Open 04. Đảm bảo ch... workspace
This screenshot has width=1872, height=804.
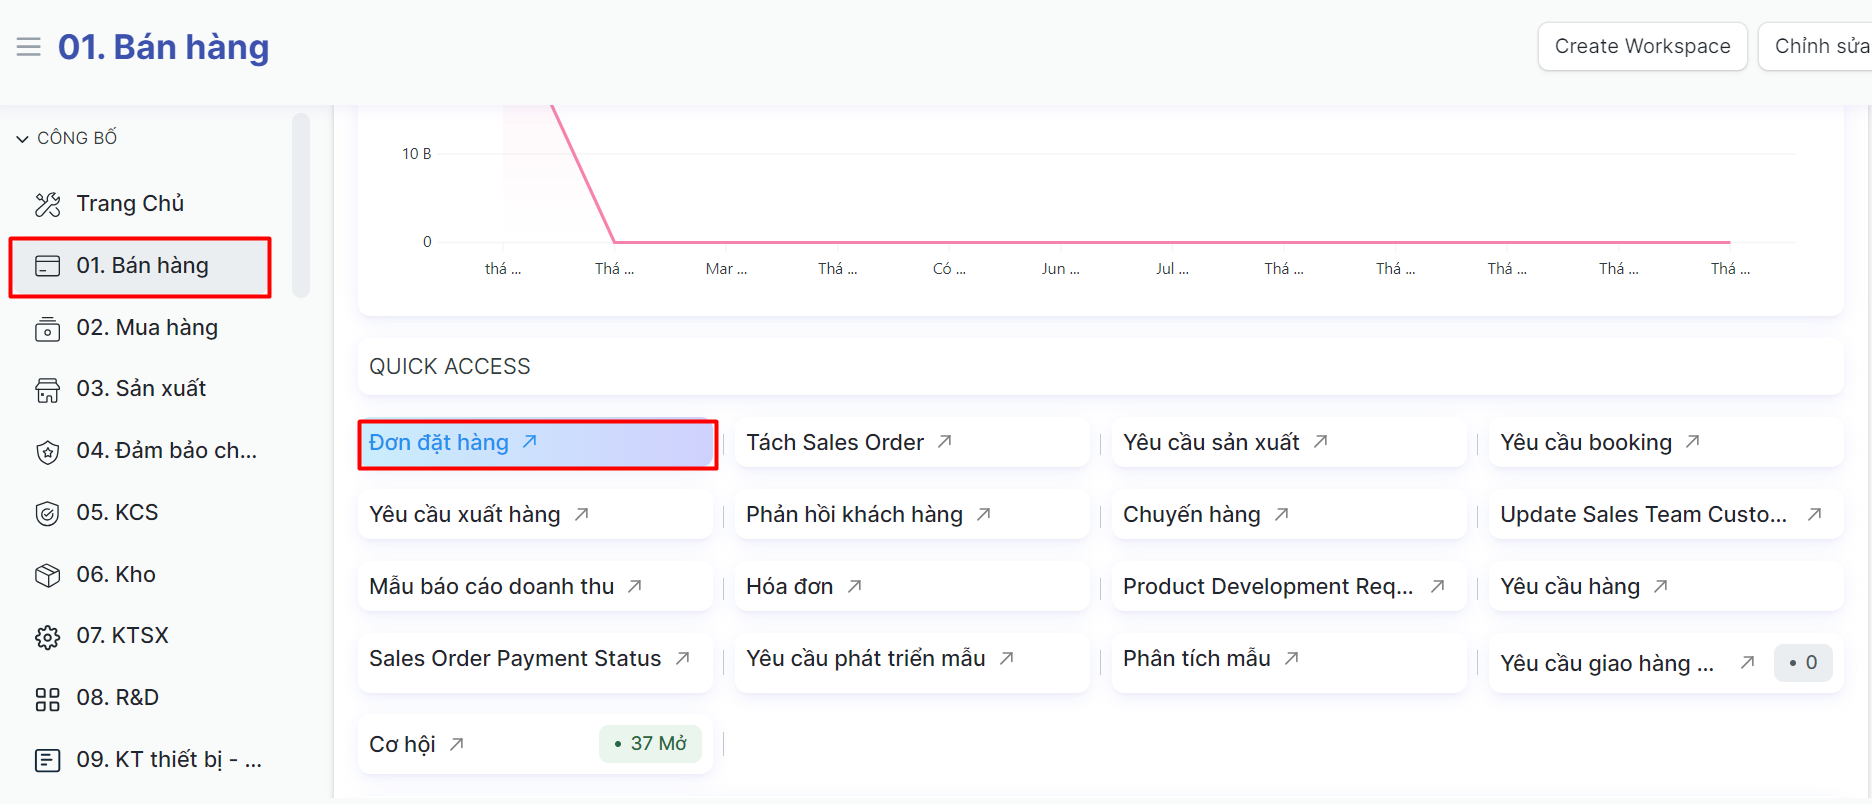coord(166,451)
